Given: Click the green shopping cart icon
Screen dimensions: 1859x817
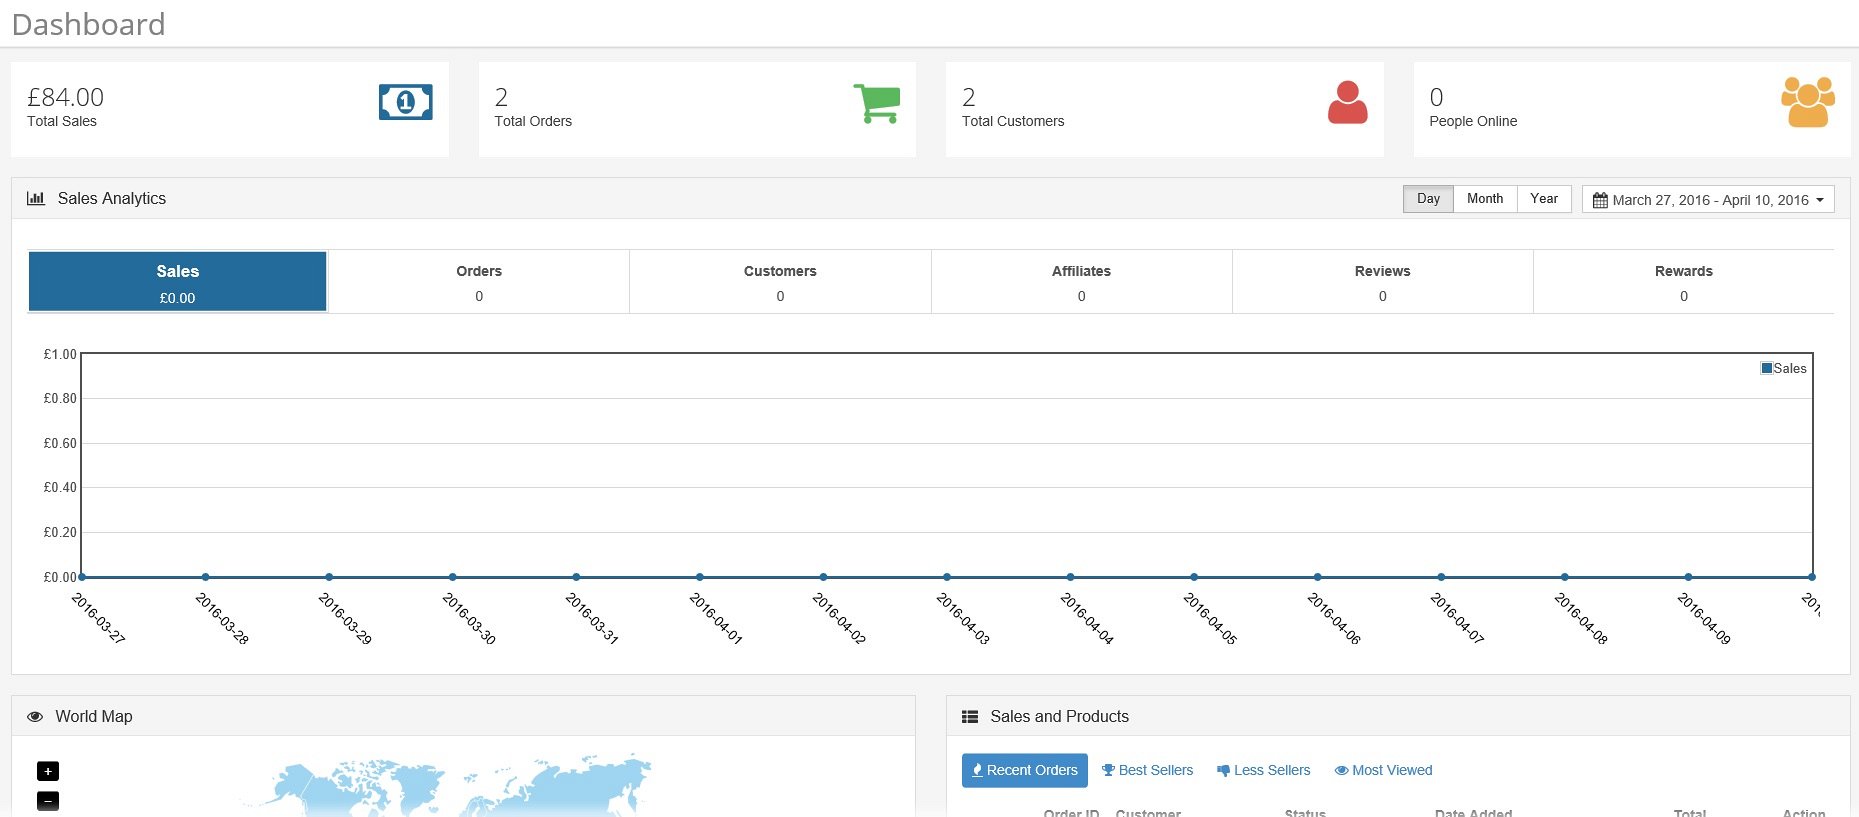Looking at the screenshot, I should [x=877, y=103].
